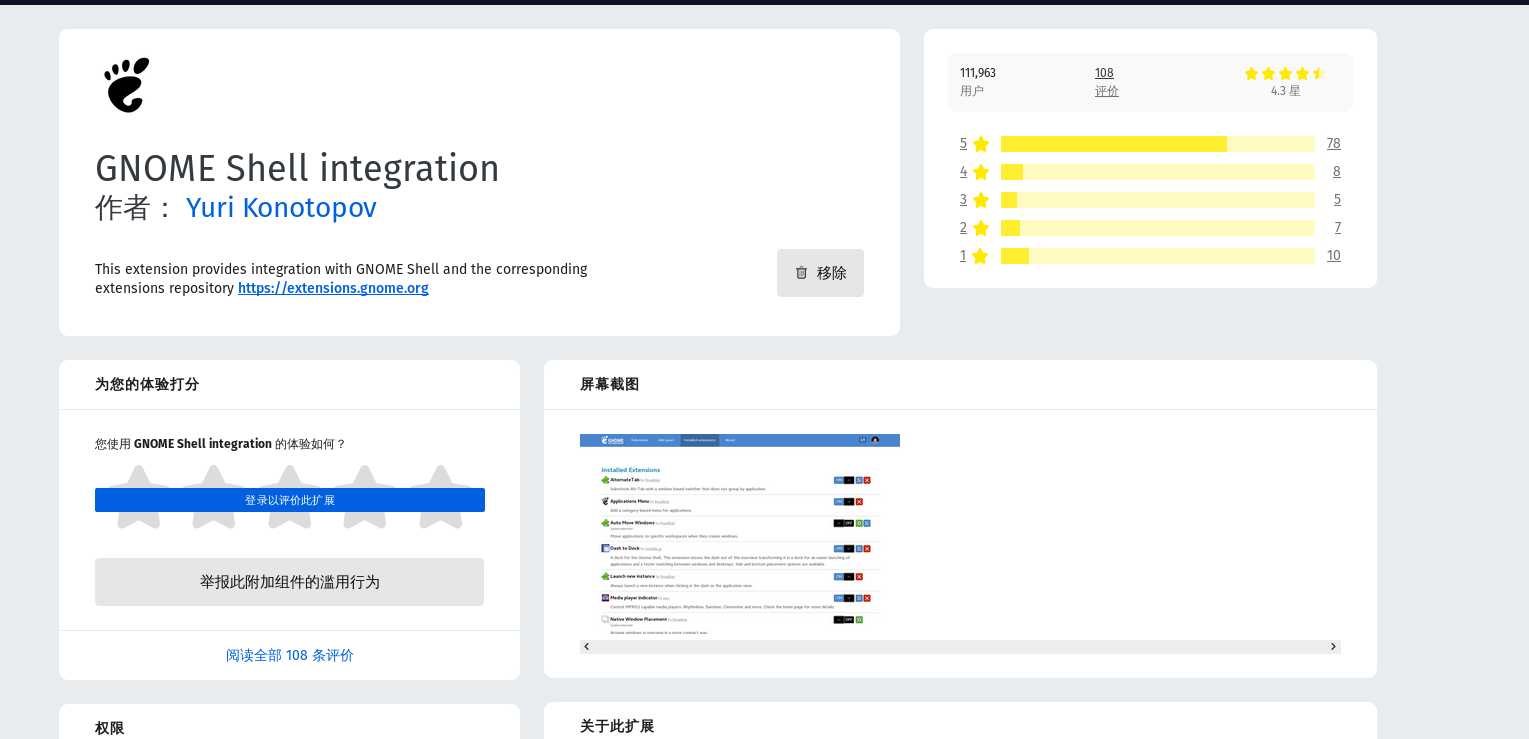Viewport: 1529px width, 739px height.
Task: Open the extension screenshot thumbnail
Action: pyautogui.click(x=740, y=535)
